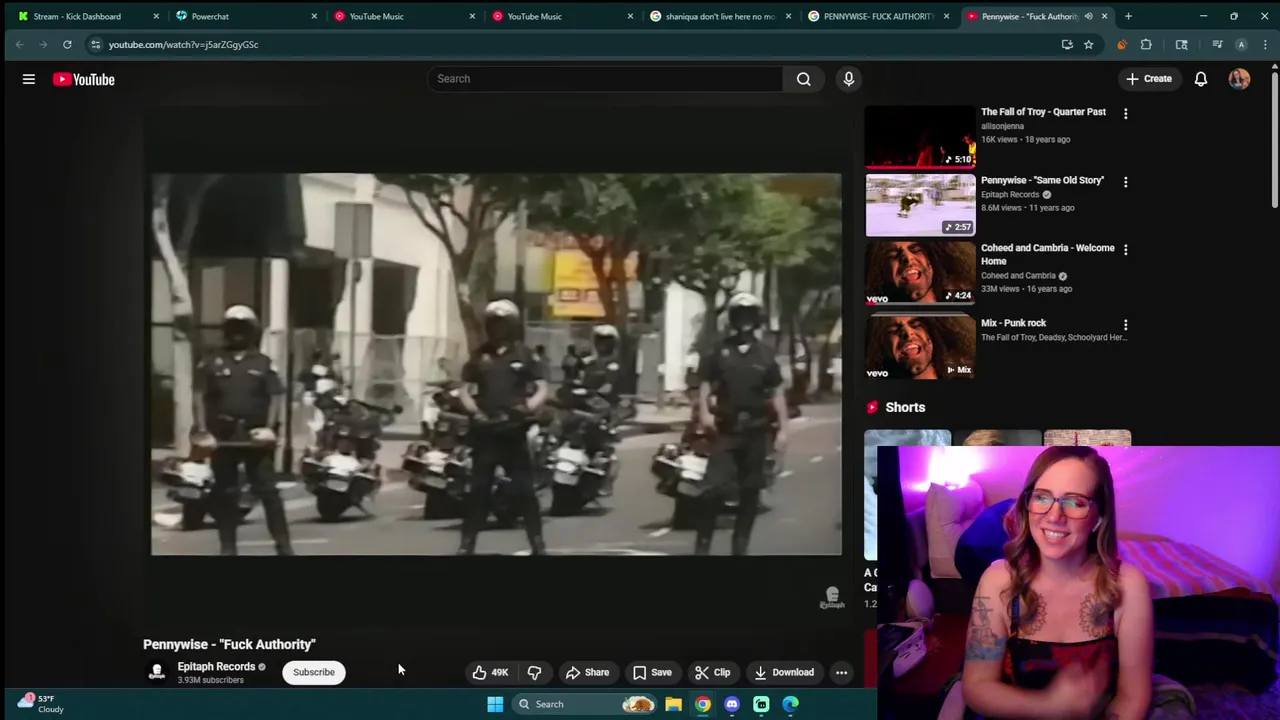
Task: Bookmark this page with the star
Action: pyautogui.click(x=1088, y=44)
